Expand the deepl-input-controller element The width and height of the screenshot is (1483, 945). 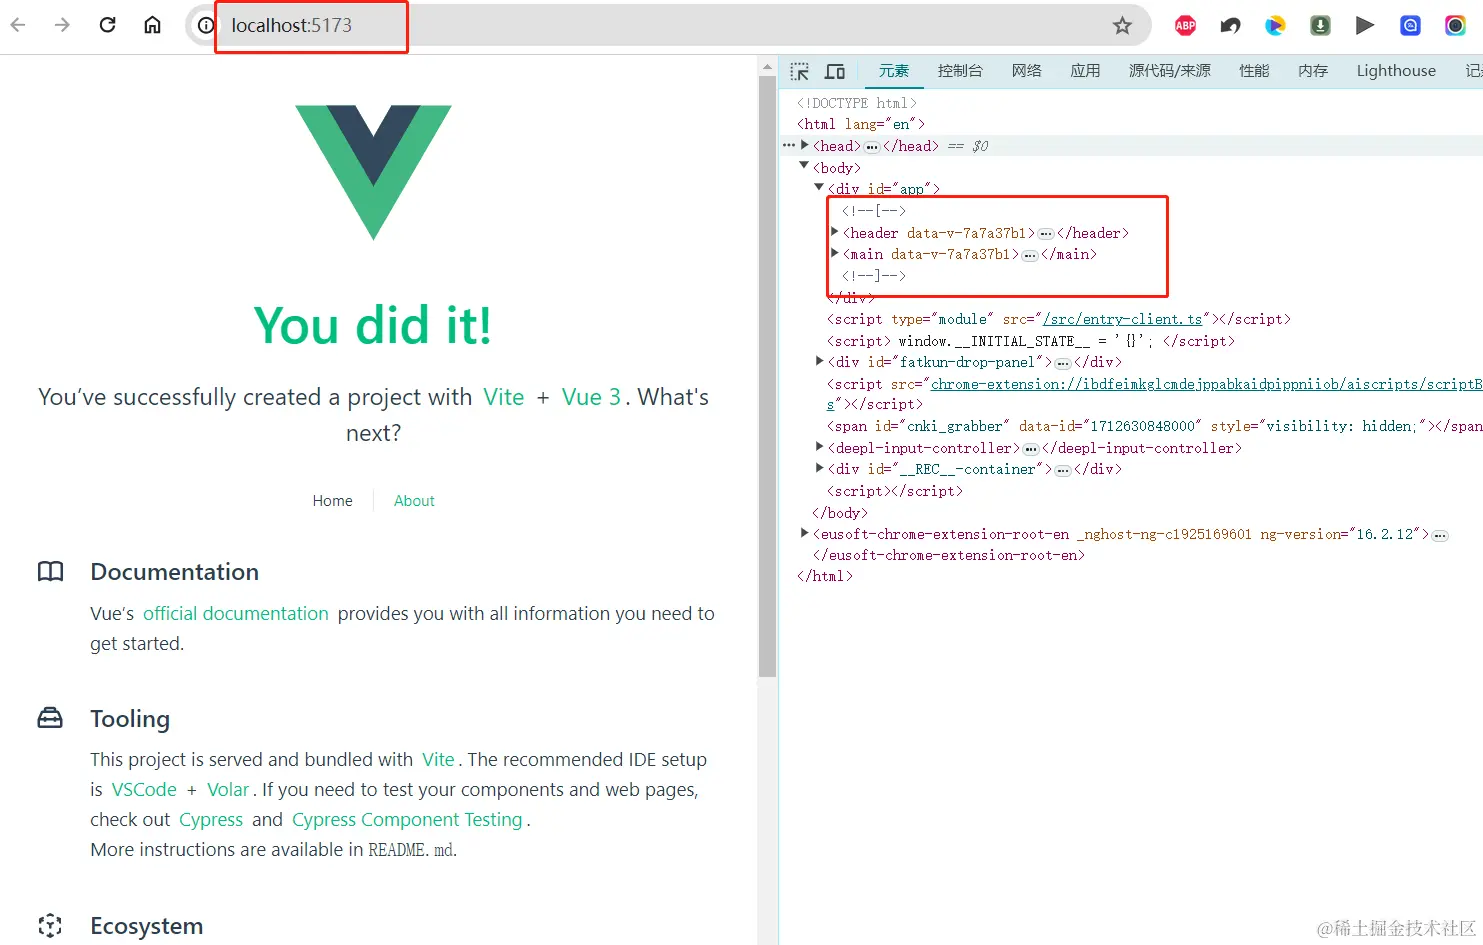pos(820,447)
